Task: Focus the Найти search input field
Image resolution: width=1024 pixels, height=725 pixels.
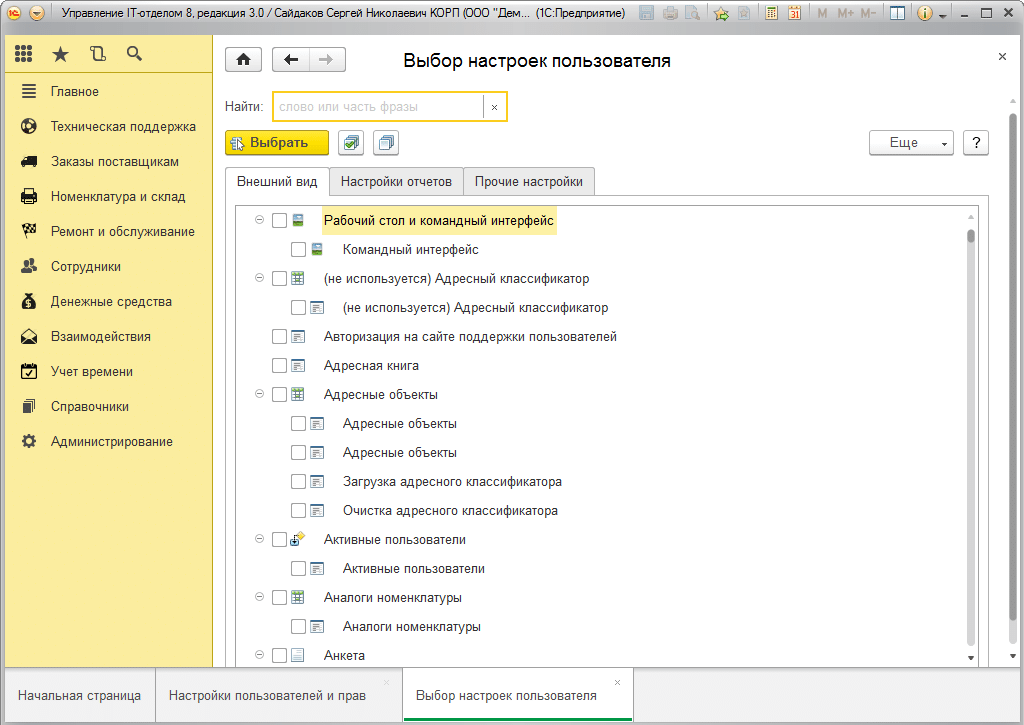Action: [379, 107]
